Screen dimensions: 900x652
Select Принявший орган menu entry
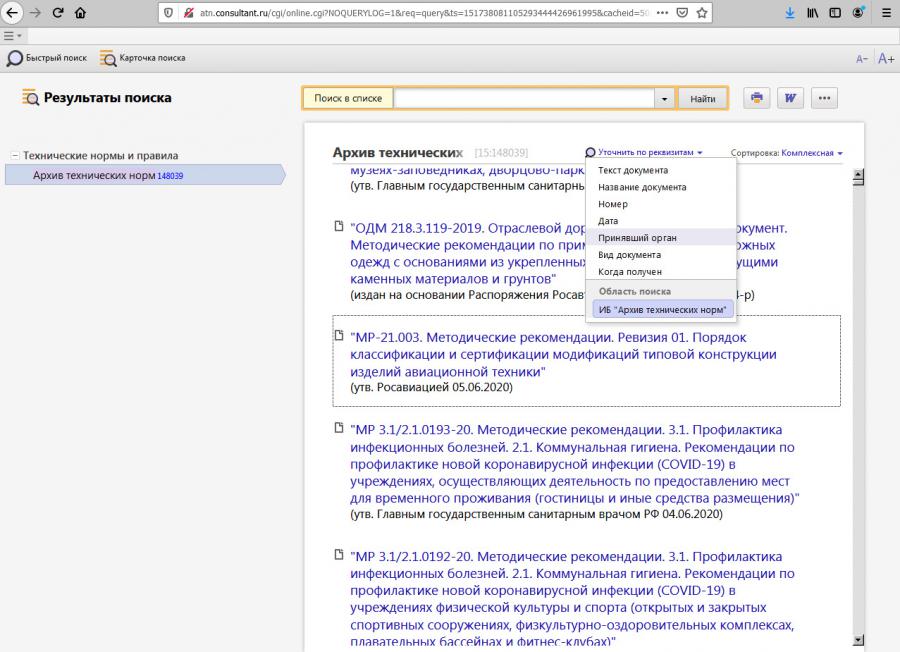tap(637, 237)
